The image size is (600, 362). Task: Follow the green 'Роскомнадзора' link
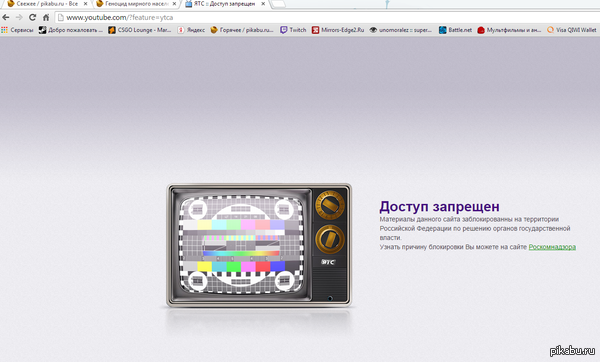coord(552,247)
